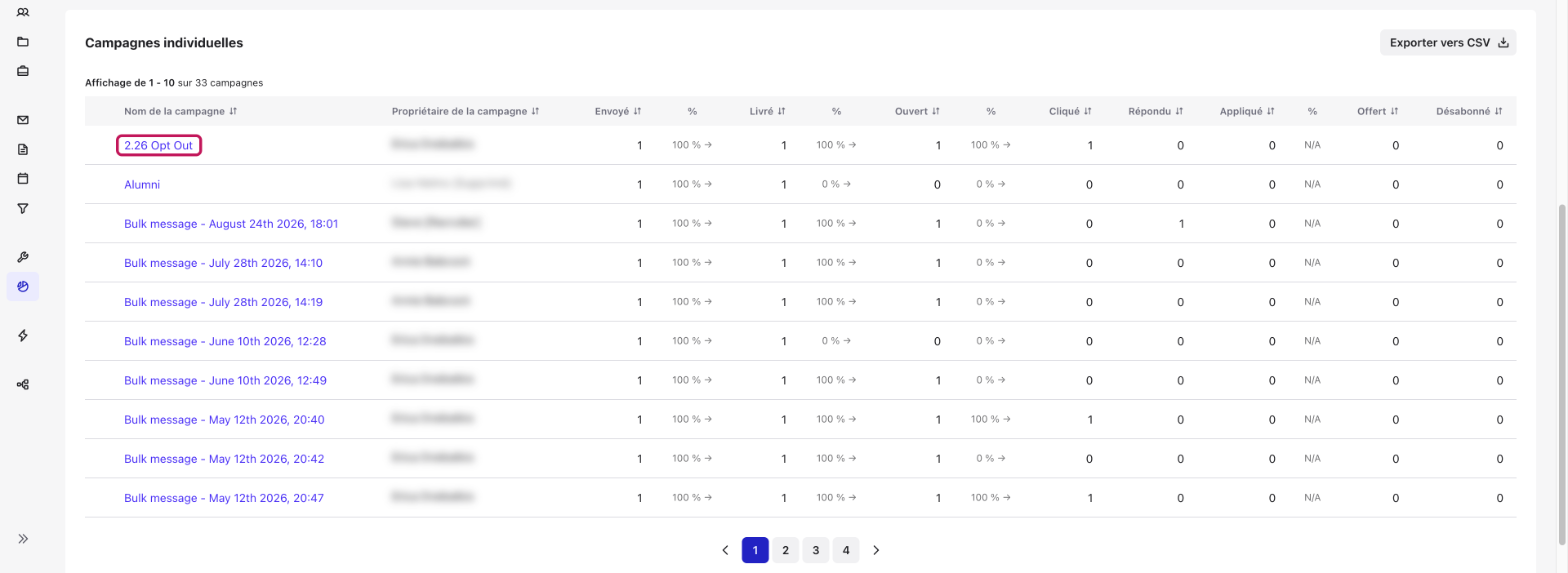Click the Campagnes individuelles heading
Viewport: 1568px width, 573px height.
164,43
